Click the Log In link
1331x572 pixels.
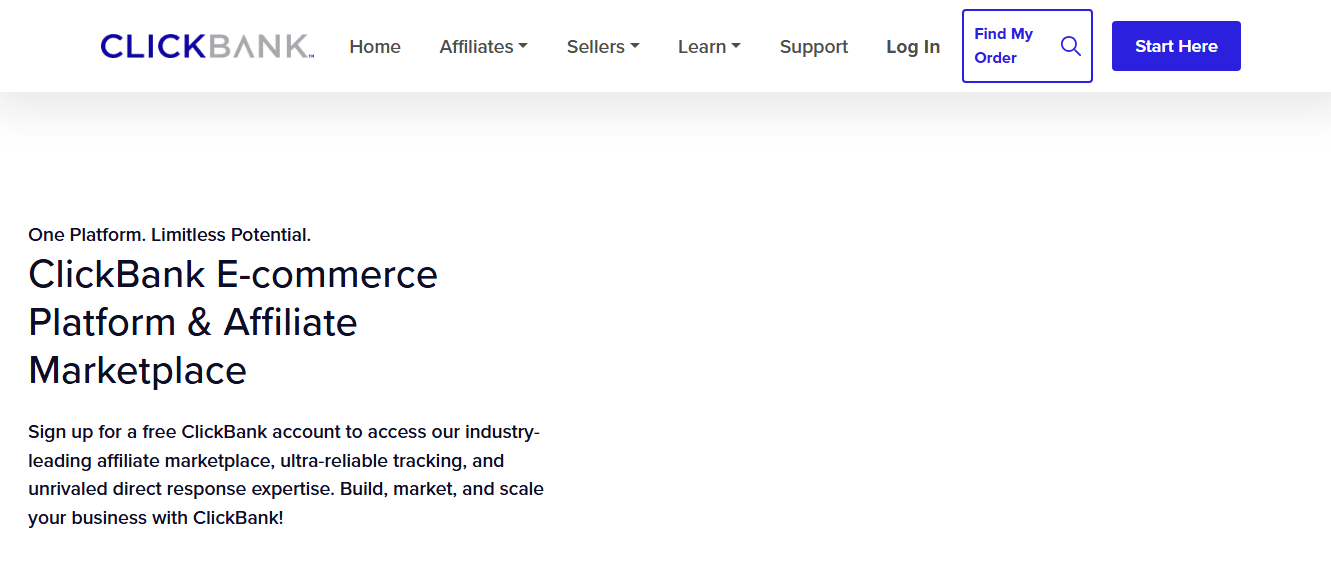click(913, 46)
